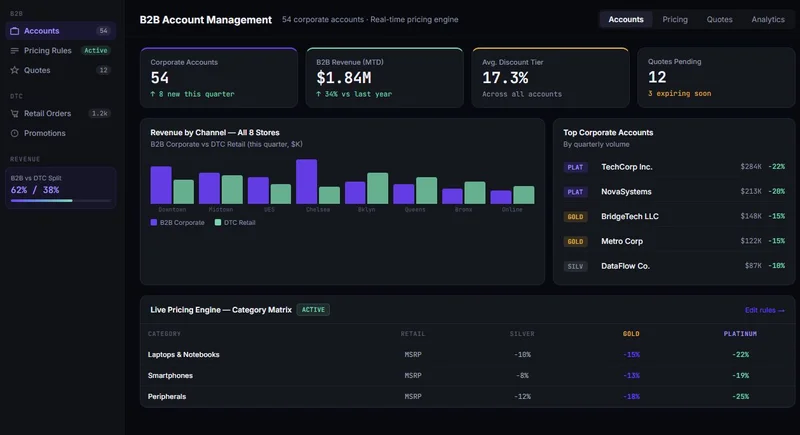Open Quotes in the sidebar
Image resolution: width=800 pixels, height=435 pixels.
(x=61, y=70)
